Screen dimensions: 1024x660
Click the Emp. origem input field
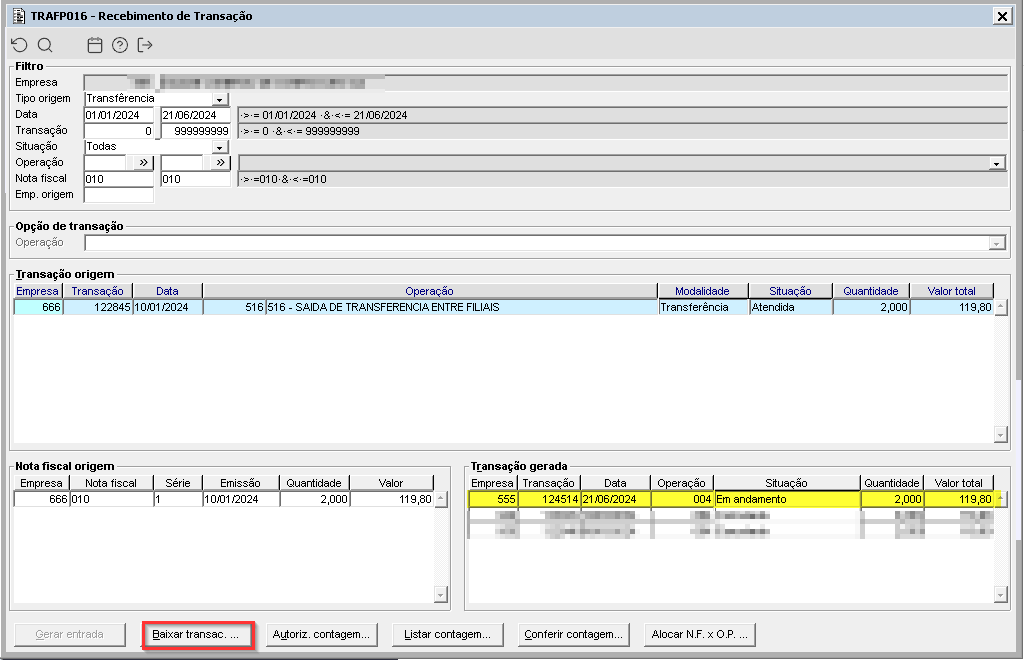click(x=119, y=195)
